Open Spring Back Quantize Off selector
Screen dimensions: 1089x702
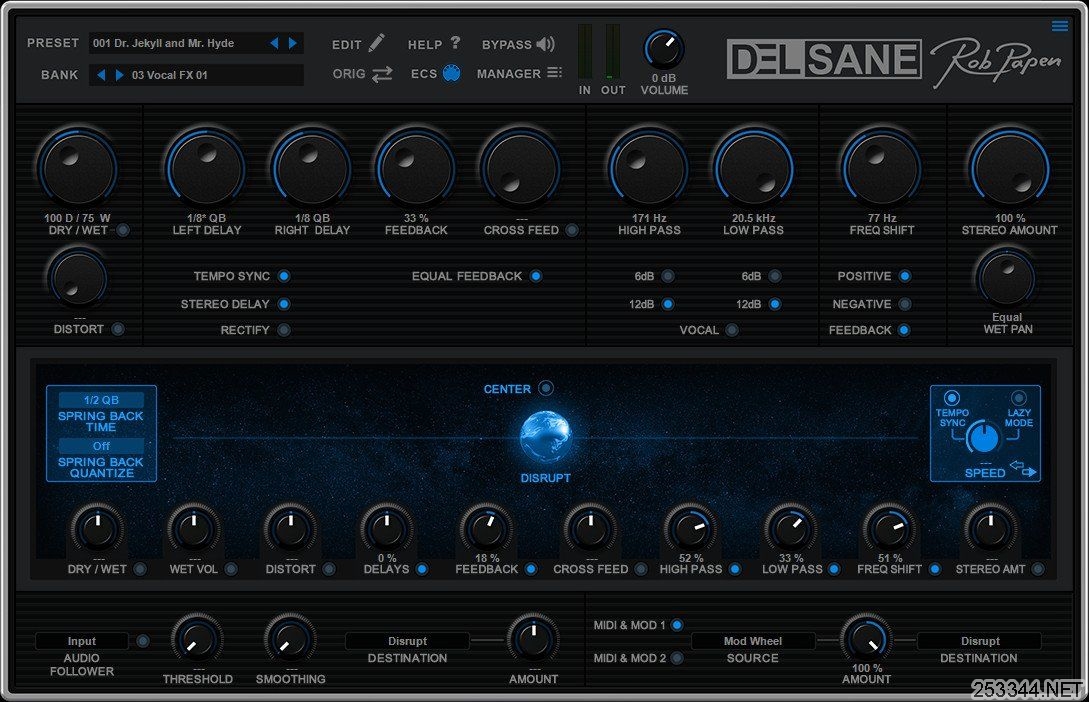point(101,446)
